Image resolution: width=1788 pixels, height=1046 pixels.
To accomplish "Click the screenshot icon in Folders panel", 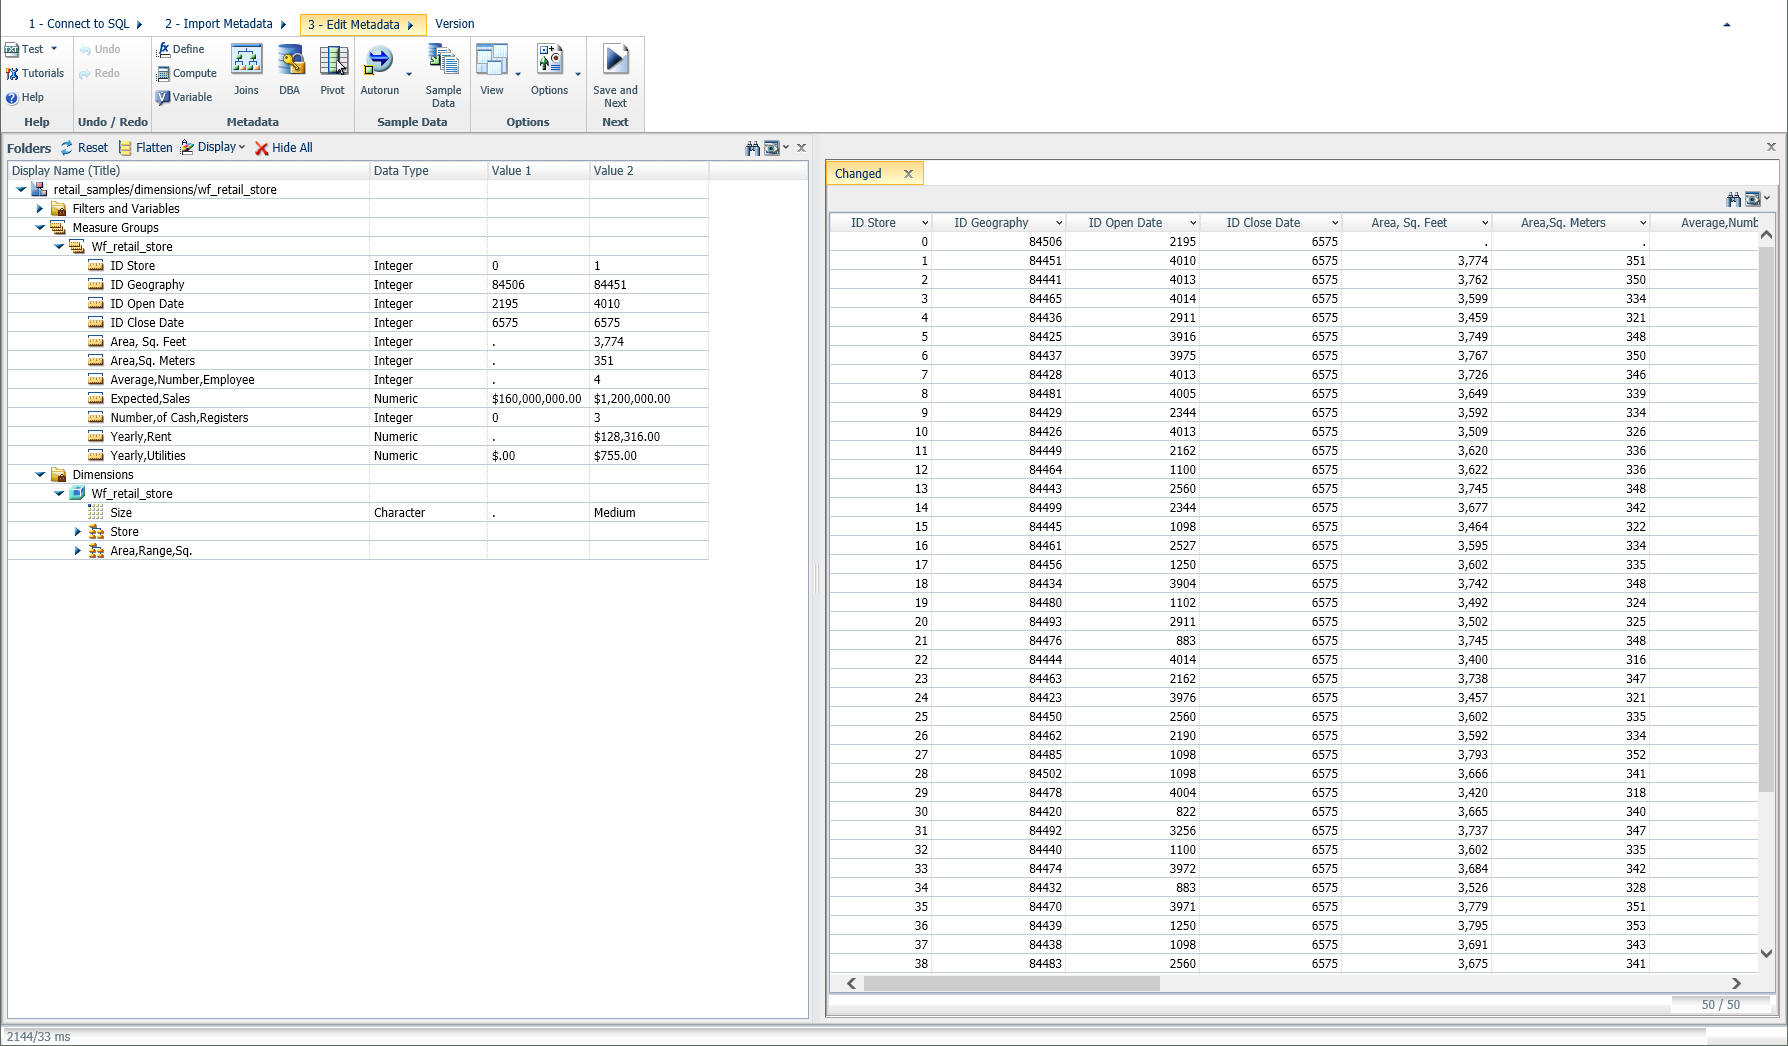I will pyautogui.click(x=772, y=148).
